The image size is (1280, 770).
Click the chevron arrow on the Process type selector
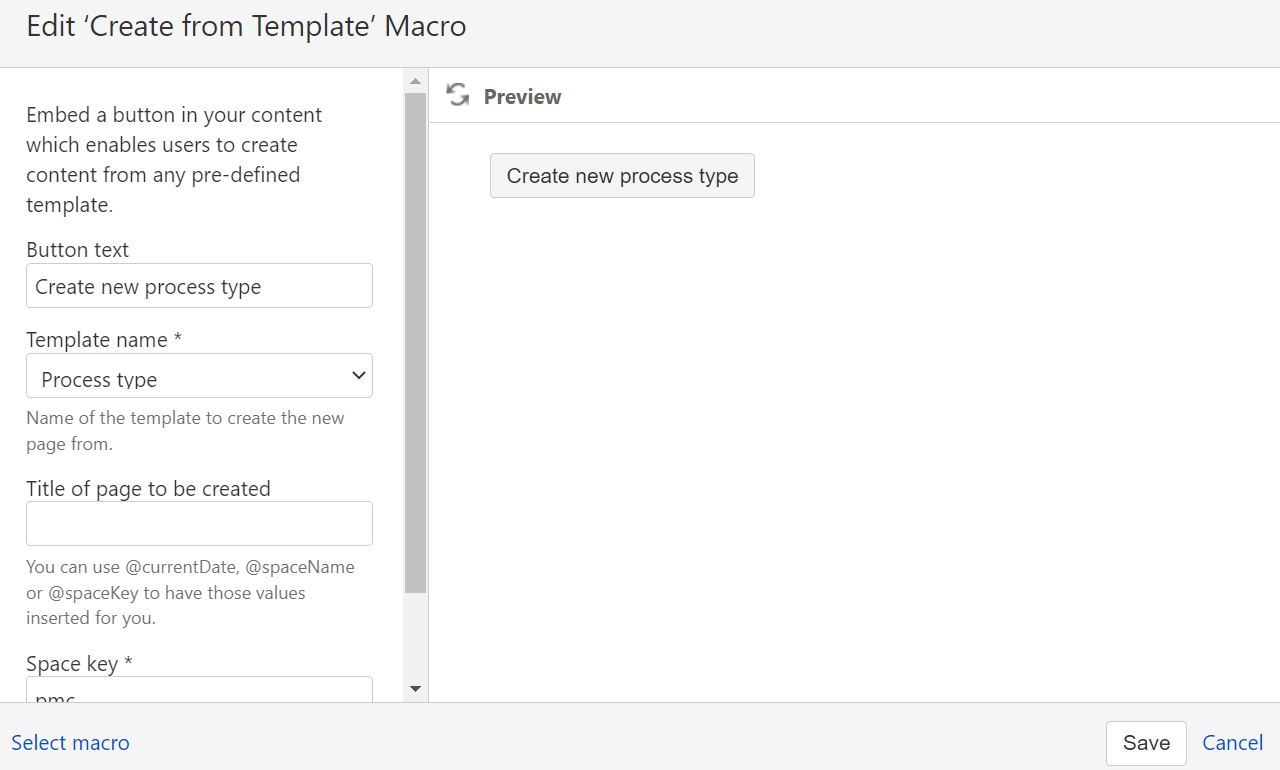(358, 376)
